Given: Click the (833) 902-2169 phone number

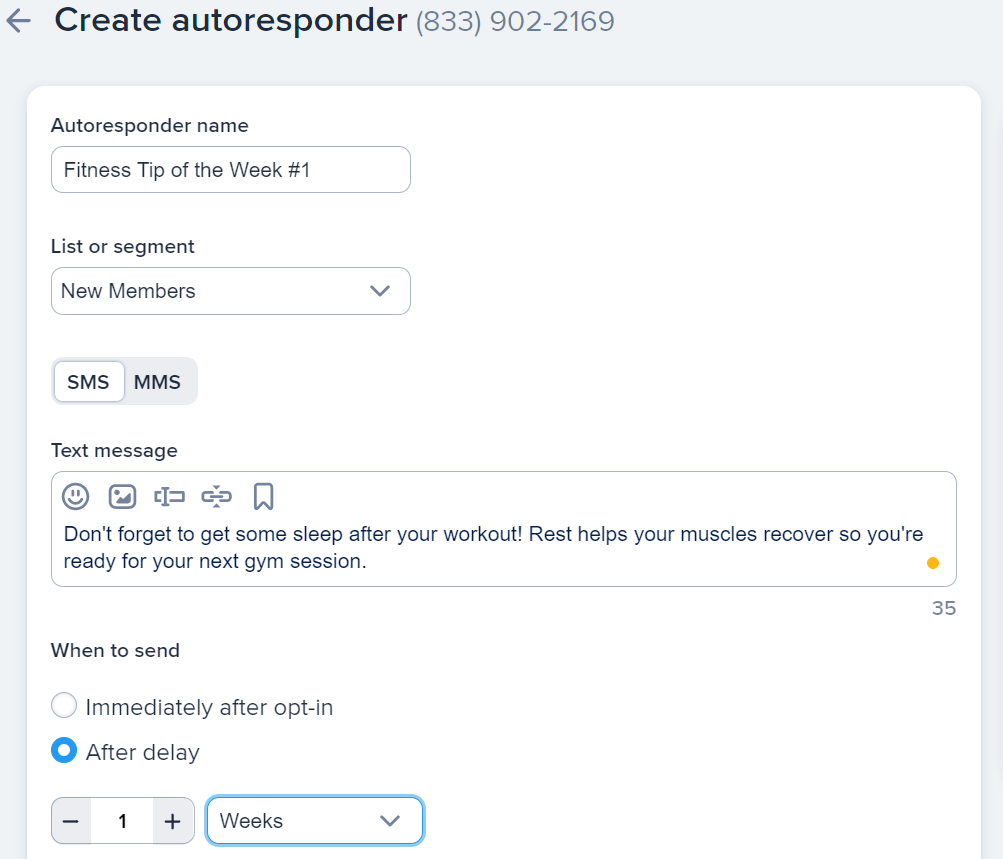Looking at the screenshot, I should tap(515, 21).
